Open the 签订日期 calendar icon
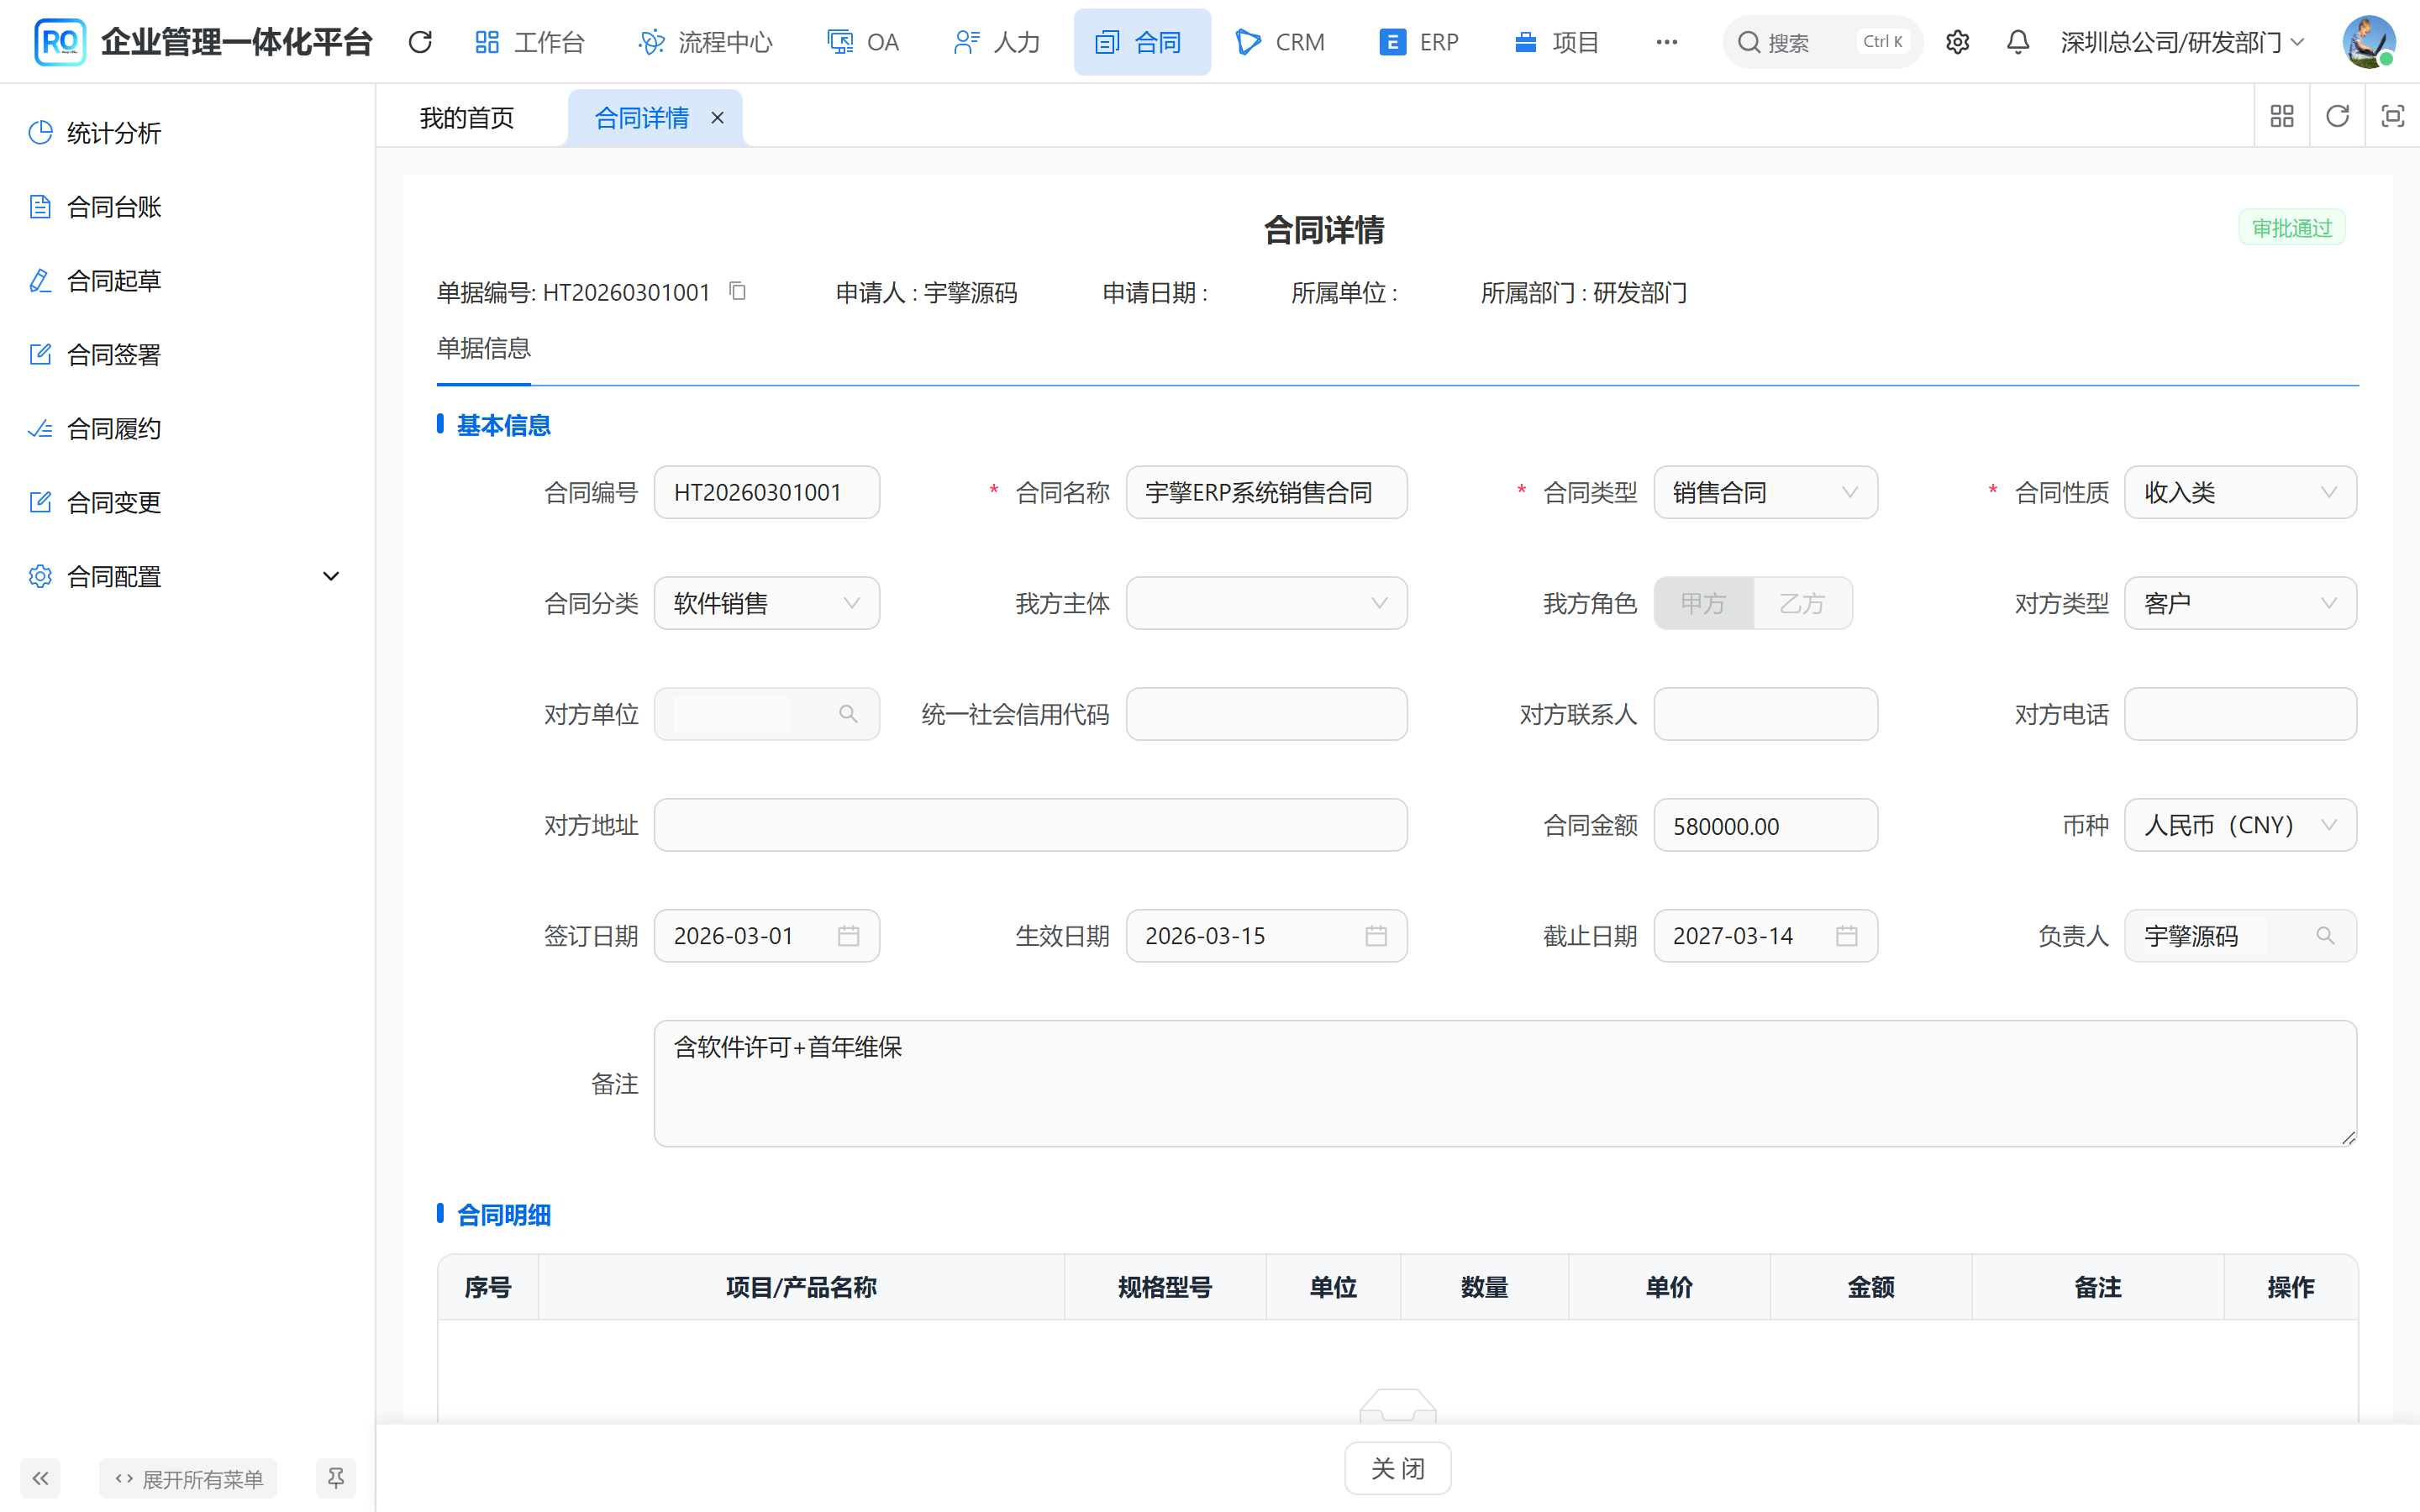Screen dimensions: 2420x1512 pos(848,936)
